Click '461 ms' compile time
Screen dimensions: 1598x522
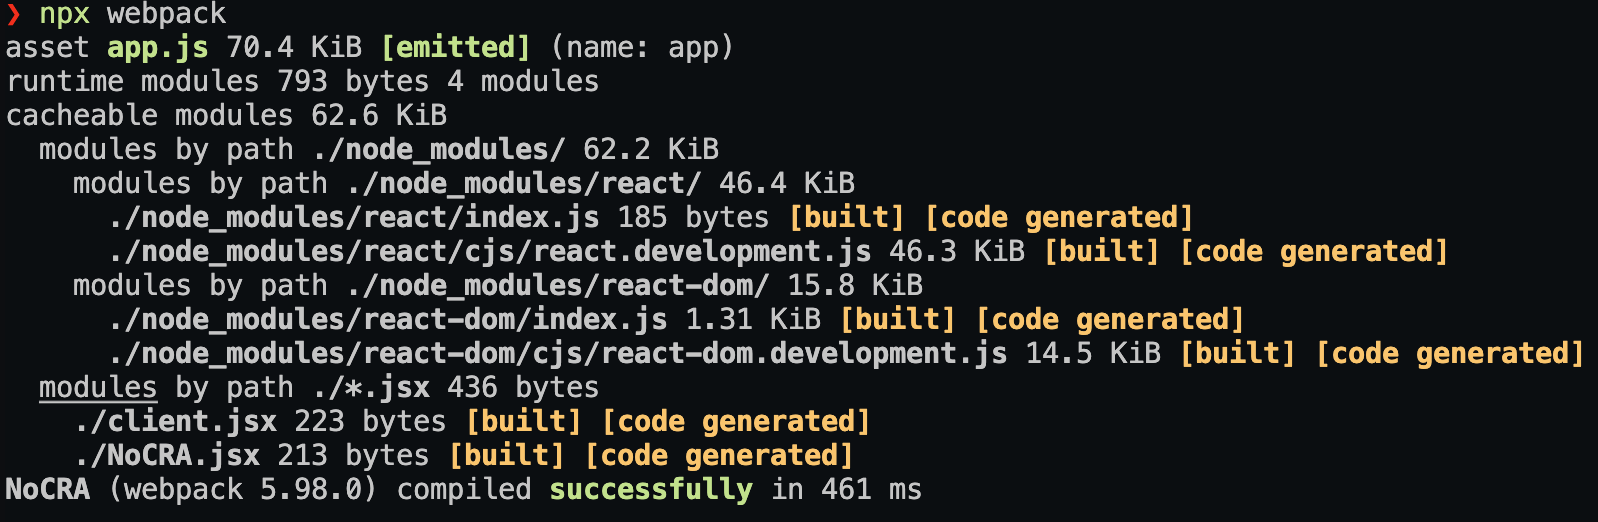(872, 490)
